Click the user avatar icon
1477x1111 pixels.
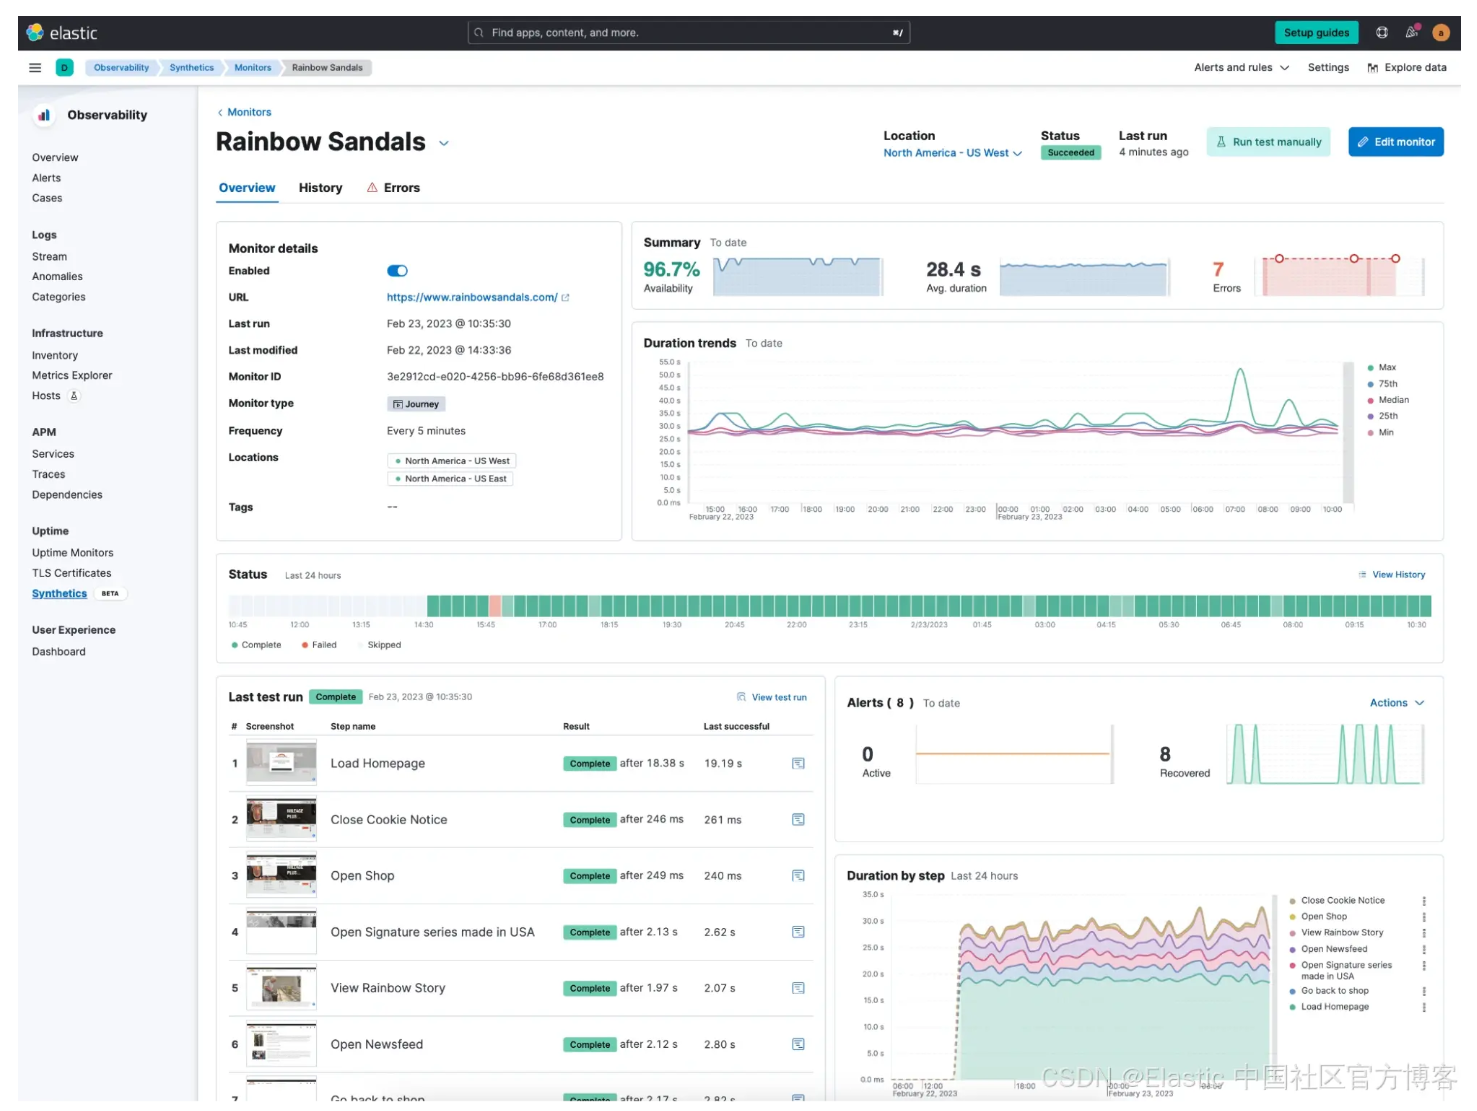[x=1441, y=33]
